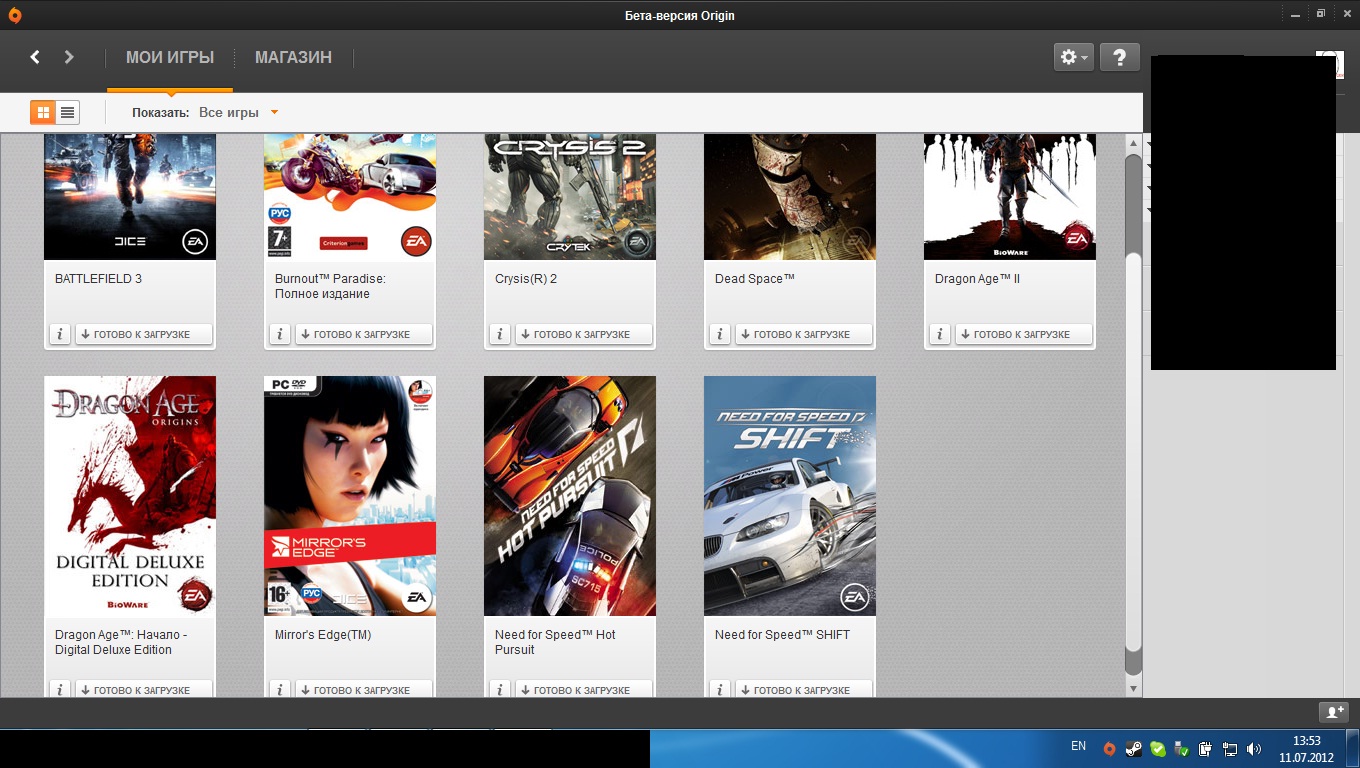Download Burnout Paradise via Готово к загрузке

(363, 334)
